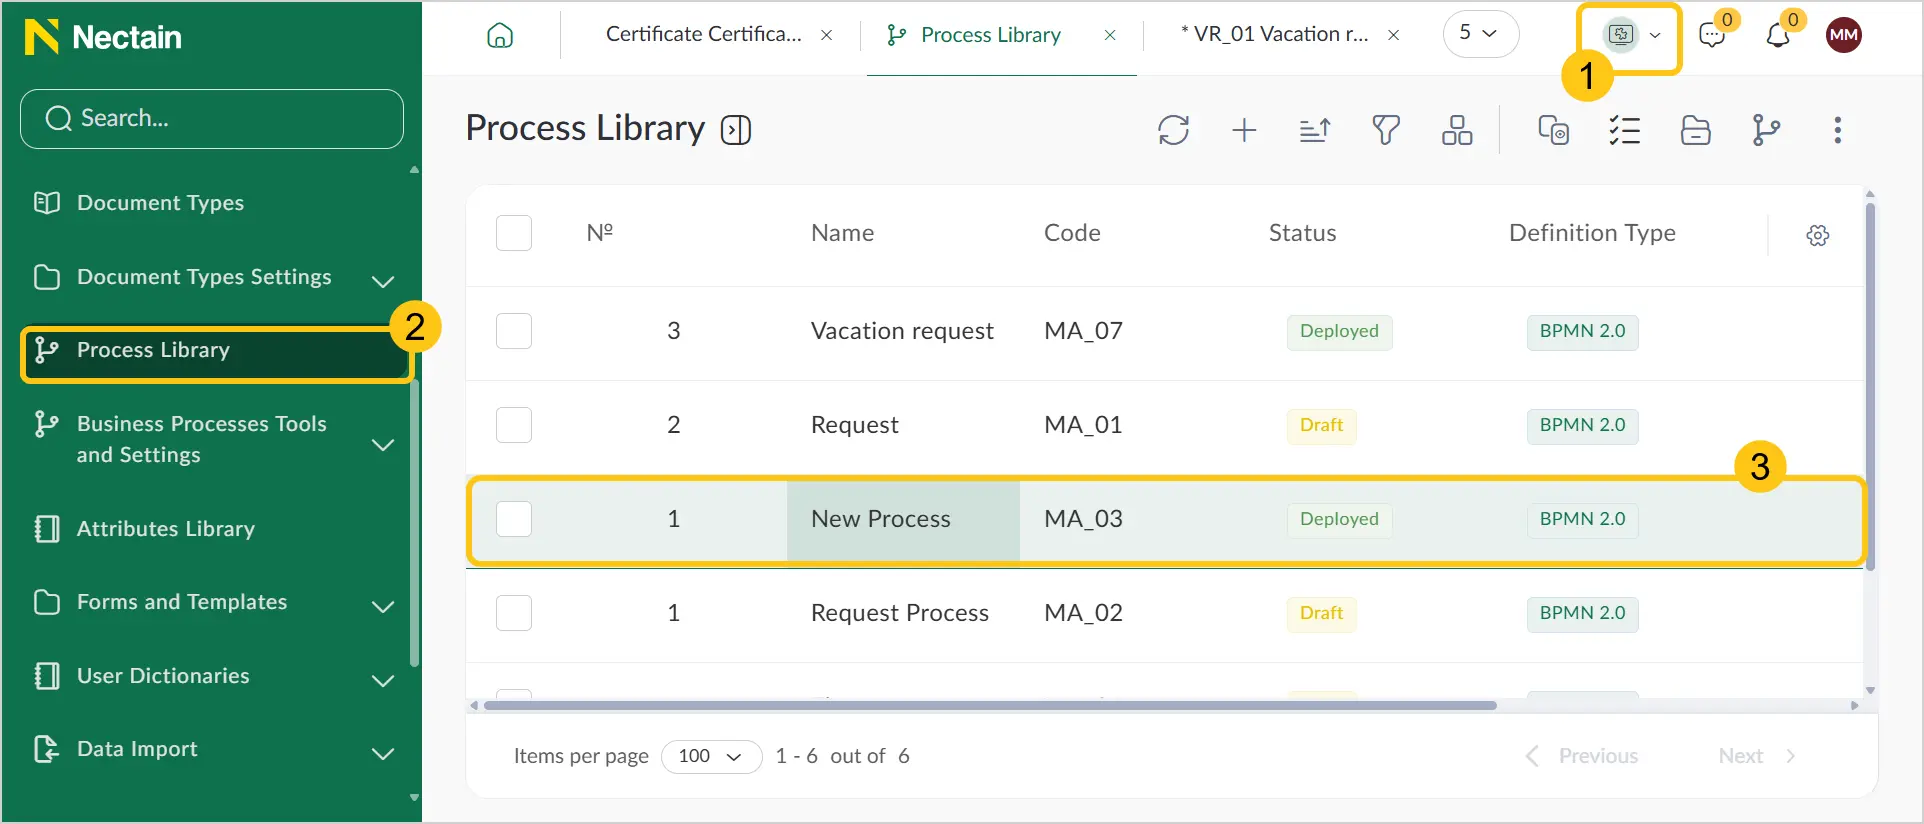
Task: Open the New Process entry
Action: point(881,519)
